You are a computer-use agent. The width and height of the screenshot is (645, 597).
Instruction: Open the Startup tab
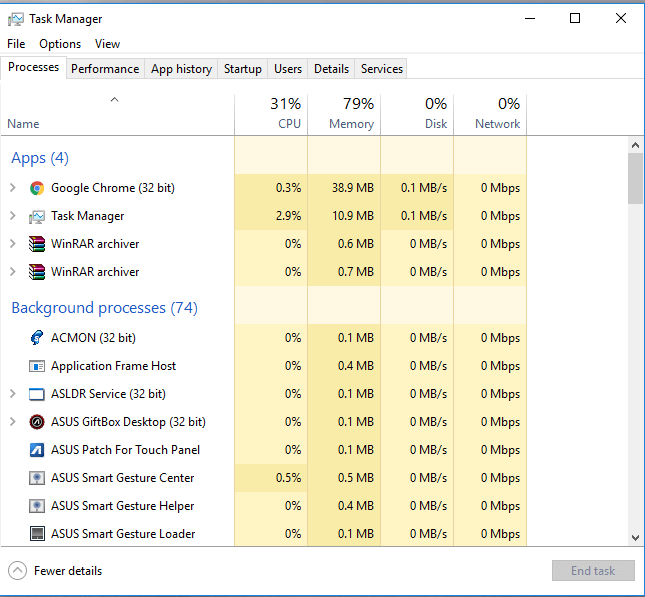(243, 69)
